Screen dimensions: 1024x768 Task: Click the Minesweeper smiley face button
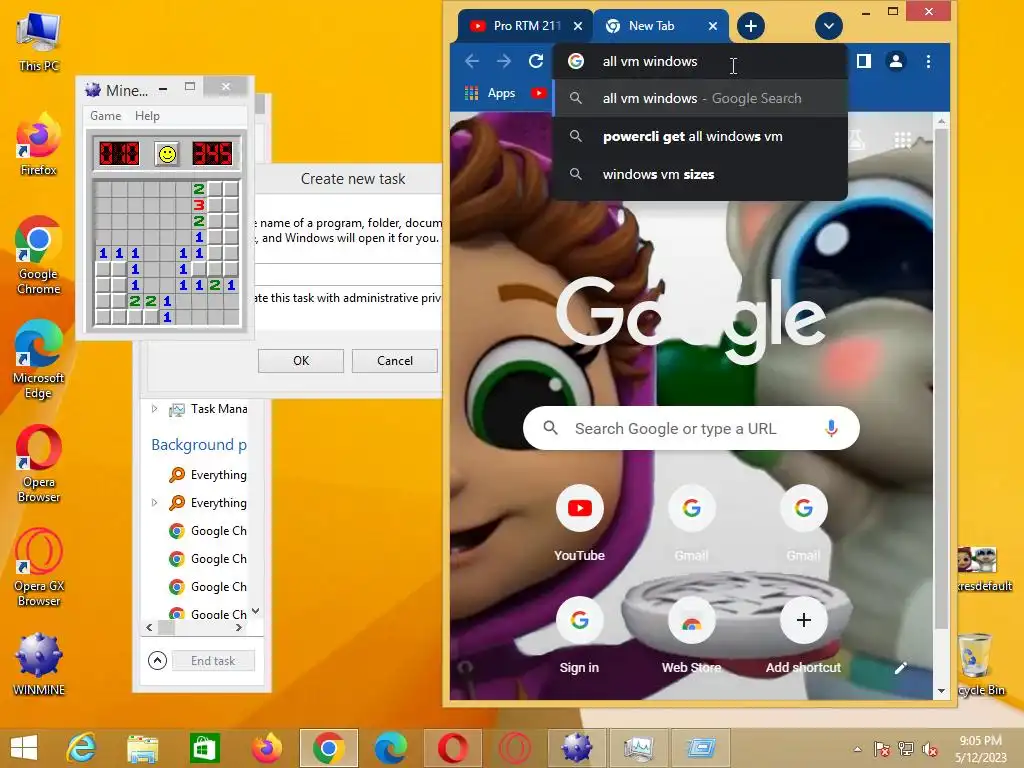click(x=167, y=154)
